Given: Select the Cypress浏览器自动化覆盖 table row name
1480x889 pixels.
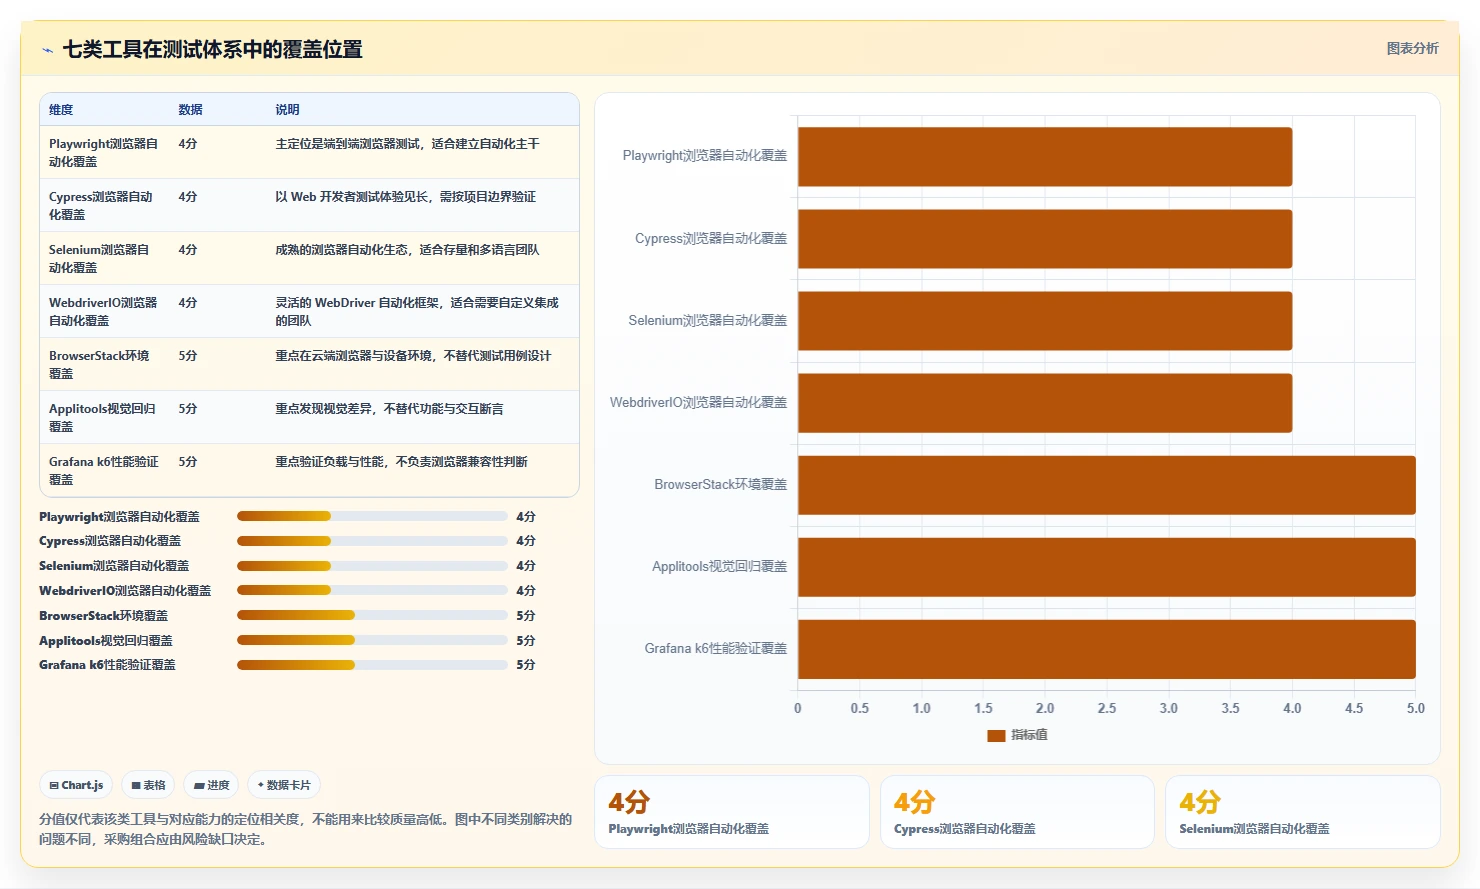Looking at the screenshot, I should click(x=101, y=205).
